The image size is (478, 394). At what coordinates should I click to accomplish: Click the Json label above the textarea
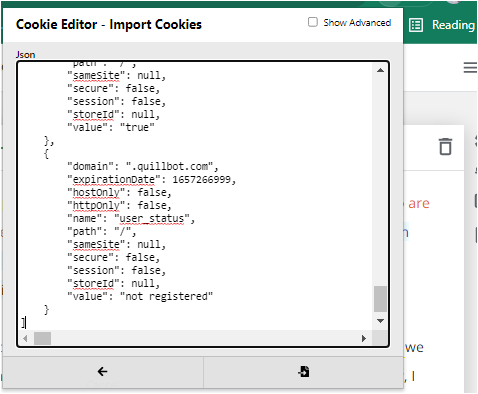(25, 55)
